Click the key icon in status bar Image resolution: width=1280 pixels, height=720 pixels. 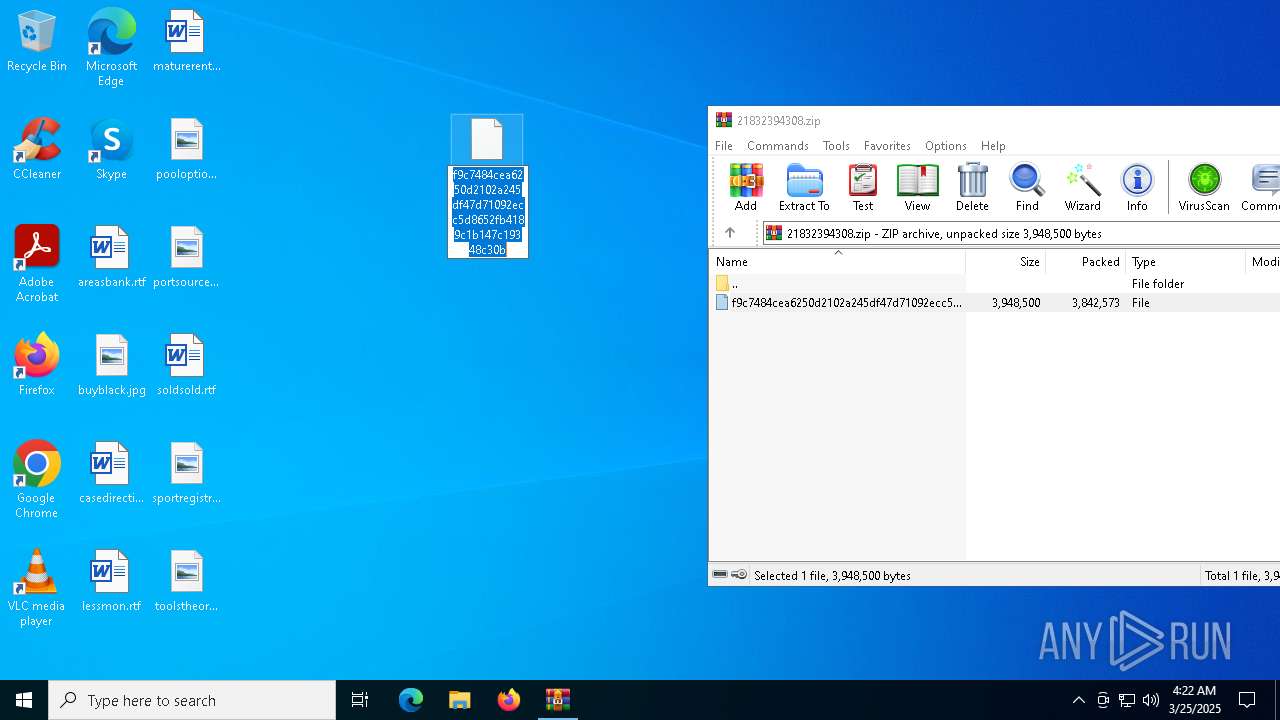coord(739,575)
